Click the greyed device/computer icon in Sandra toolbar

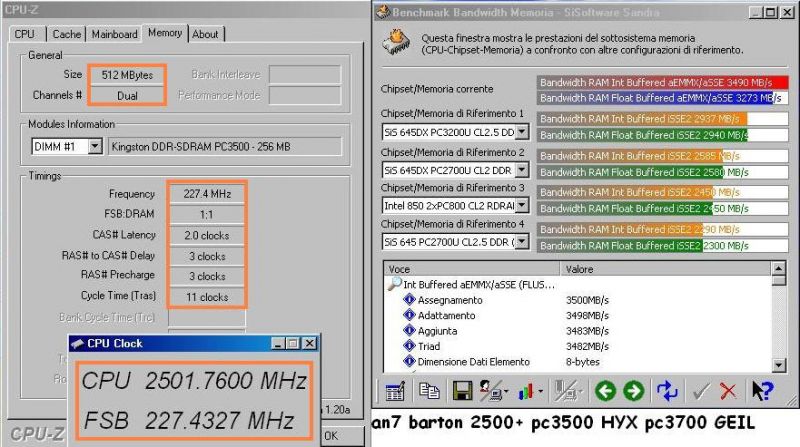point(565,391)
